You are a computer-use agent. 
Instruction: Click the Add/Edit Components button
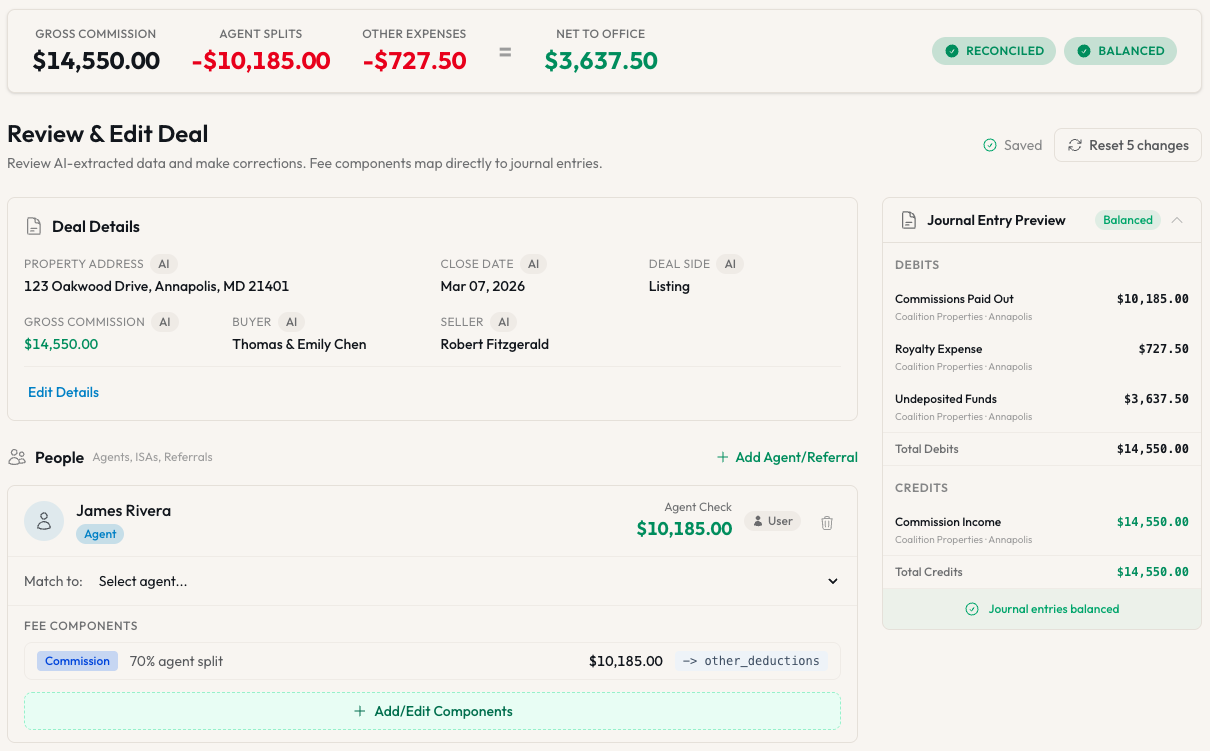pyautogui.click(x=434, y=711)
